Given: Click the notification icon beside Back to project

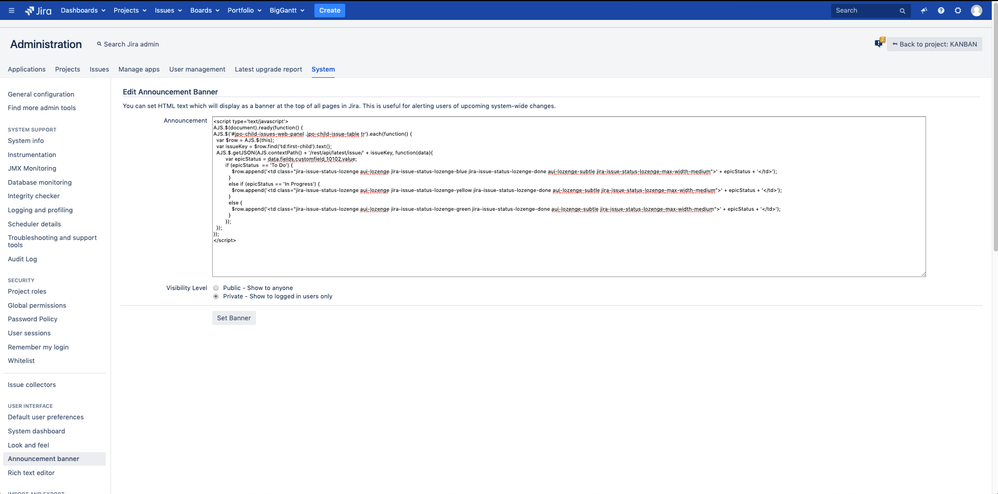Looking at the screenshot, I should click(880, 43).
